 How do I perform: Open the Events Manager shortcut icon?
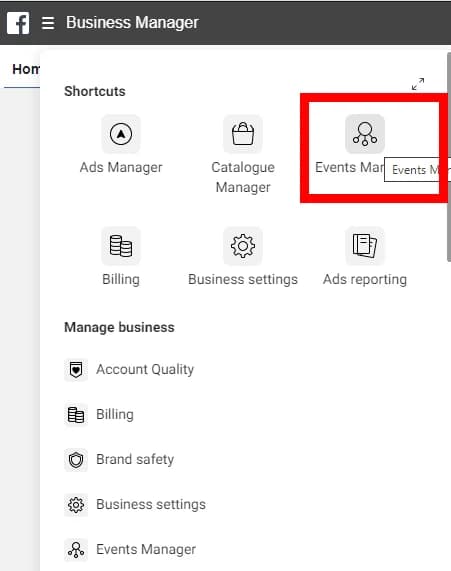pyautogui.click(x=365, y=134)
